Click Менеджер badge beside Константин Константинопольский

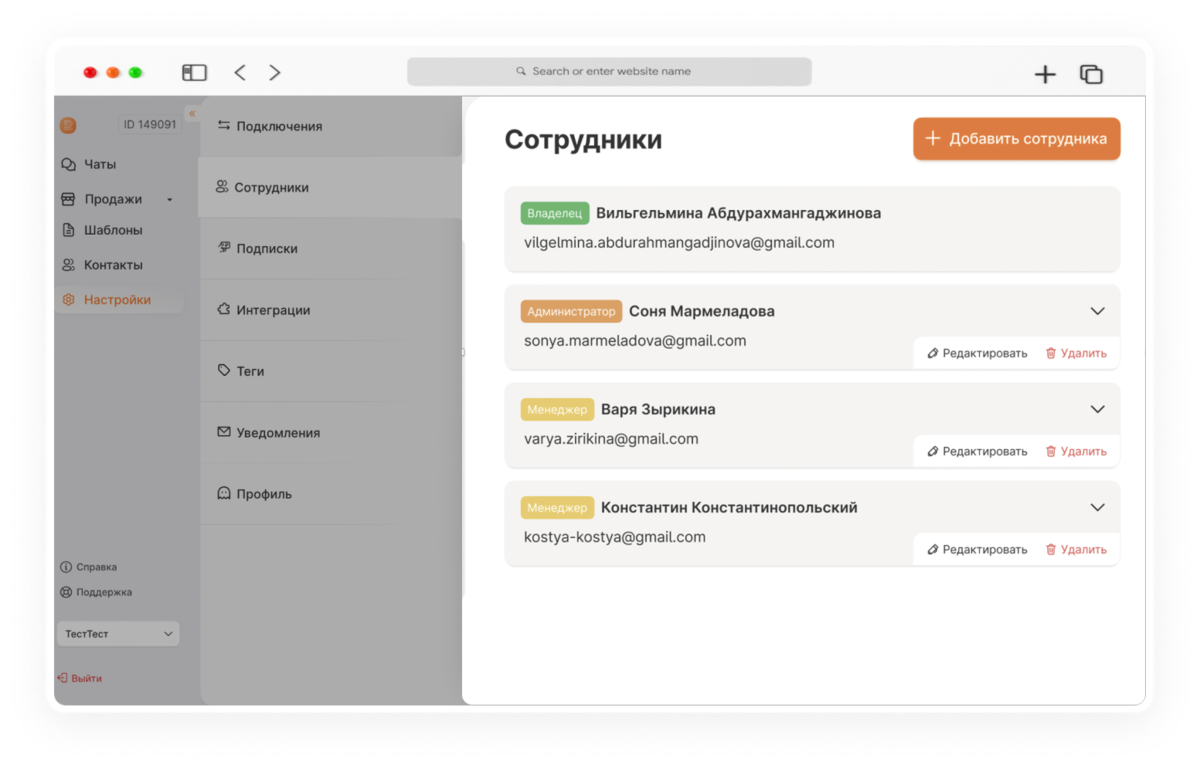(557, 507)
